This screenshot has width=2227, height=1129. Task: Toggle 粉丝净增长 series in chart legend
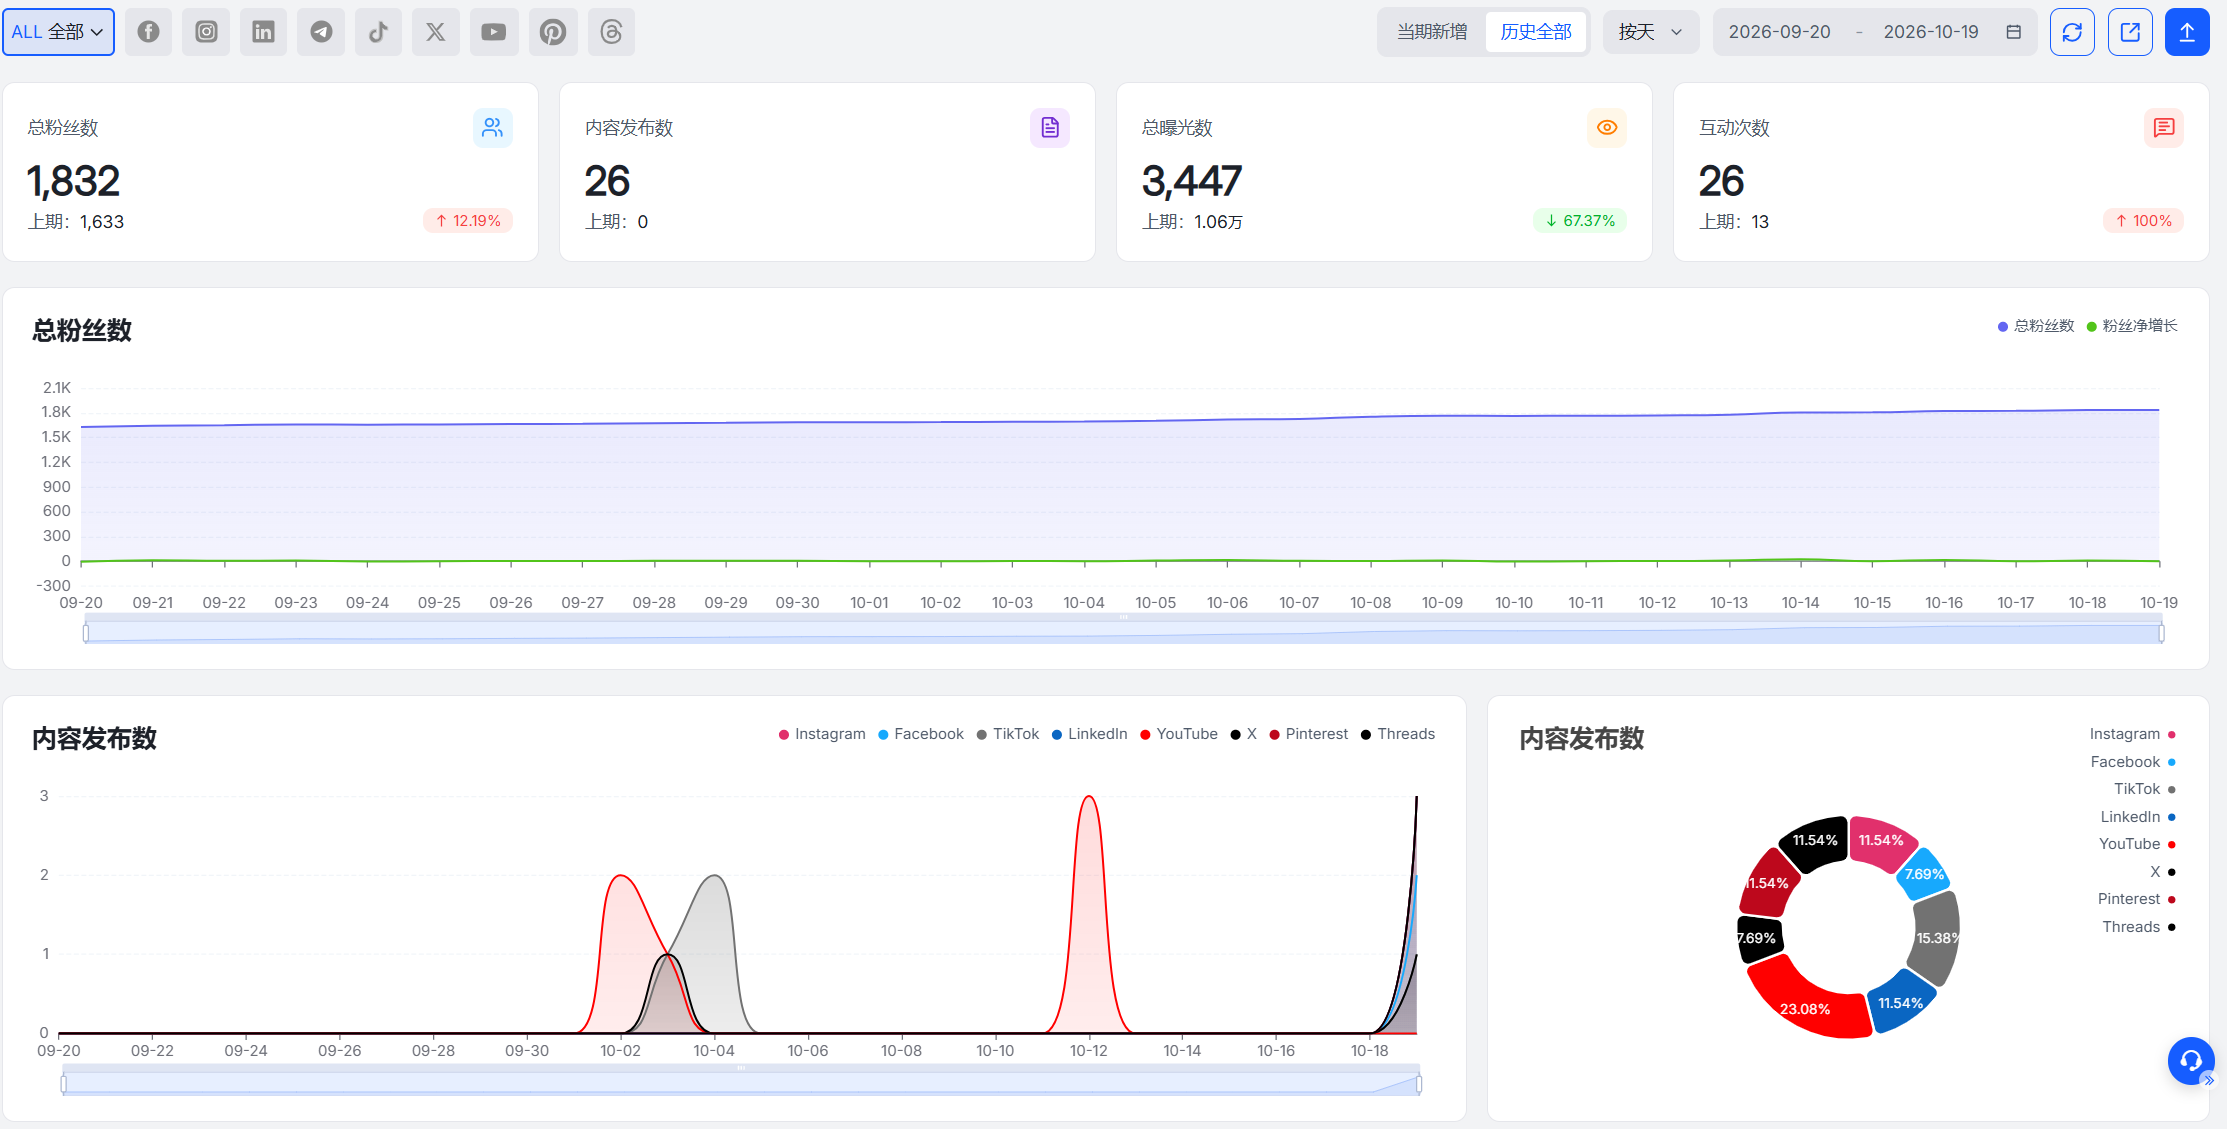tap(2132, 326)
